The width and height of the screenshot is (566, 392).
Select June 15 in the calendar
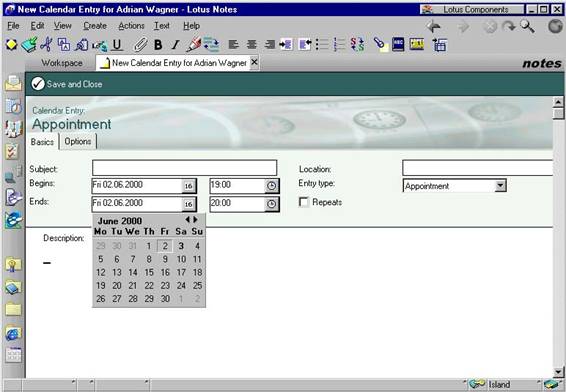[x=149, y=273]
